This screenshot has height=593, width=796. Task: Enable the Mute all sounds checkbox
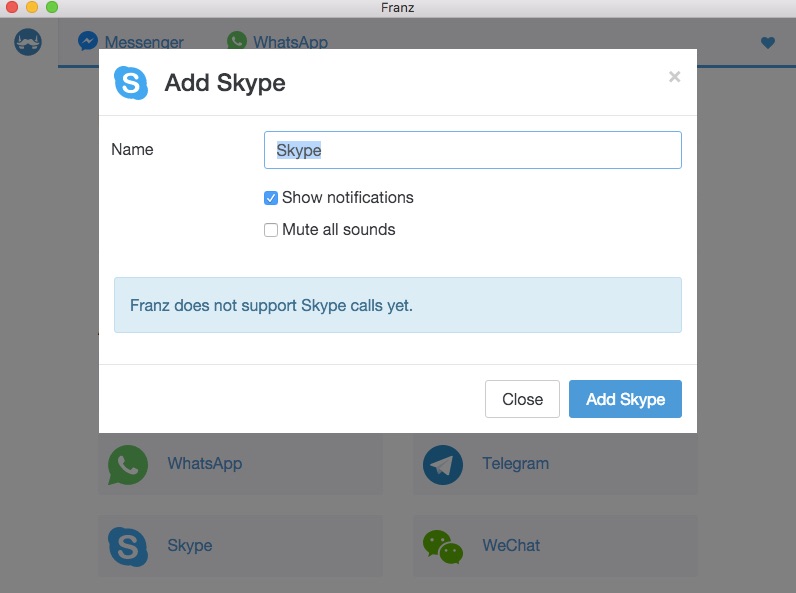pyautogui.click(x=271, y=230)
